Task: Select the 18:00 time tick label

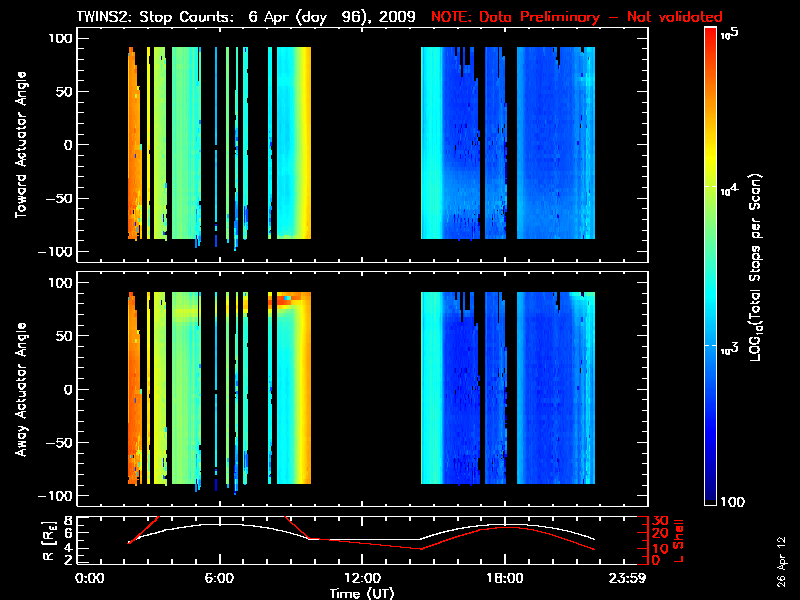Action: tap(505, 578)
